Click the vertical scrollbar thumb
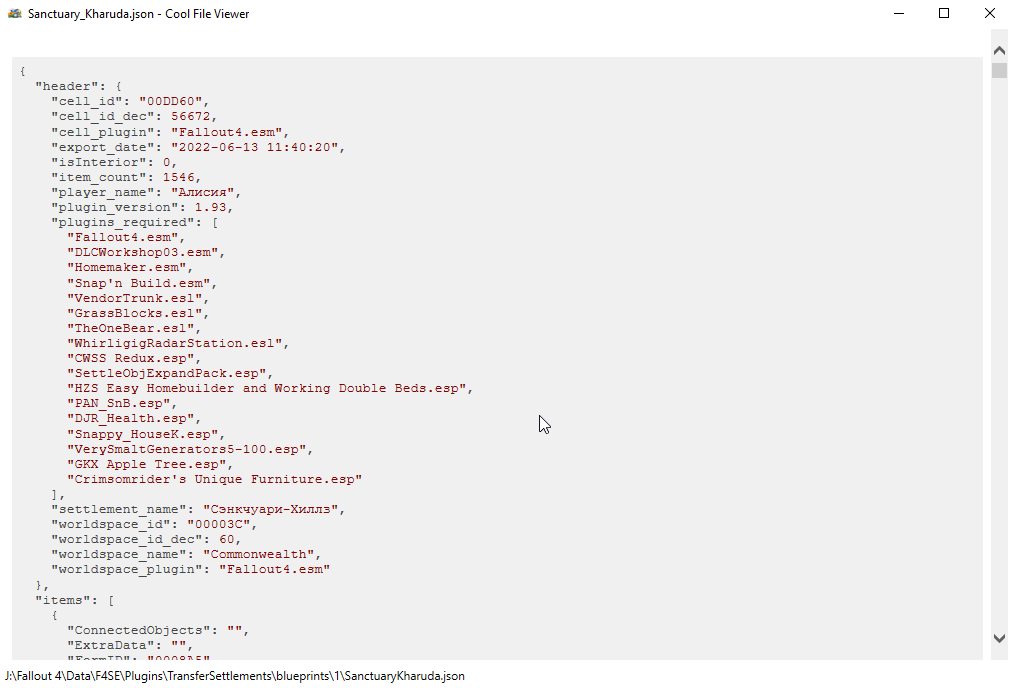 point(999,70)
